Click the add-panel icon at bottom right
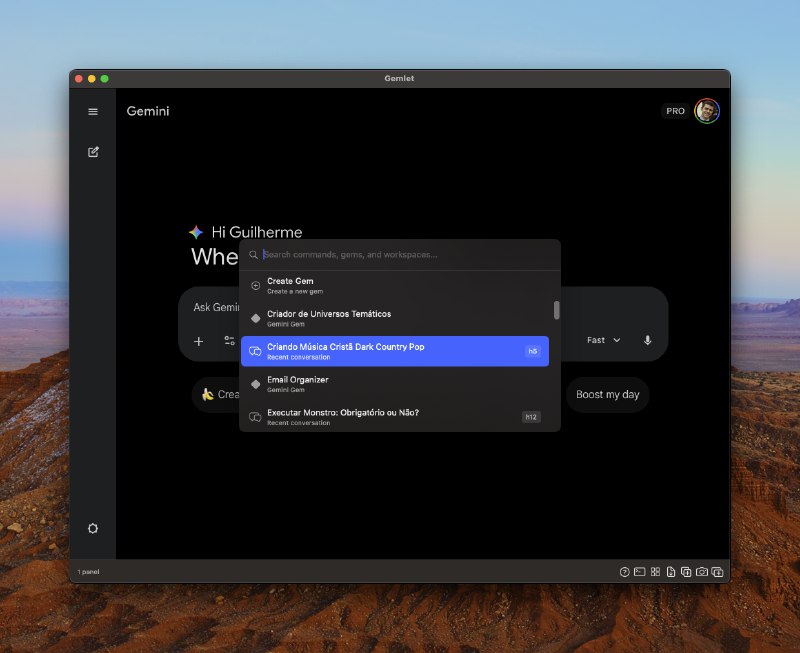The height and width of the screenshot is (653, 800). (x=718, y=571)
